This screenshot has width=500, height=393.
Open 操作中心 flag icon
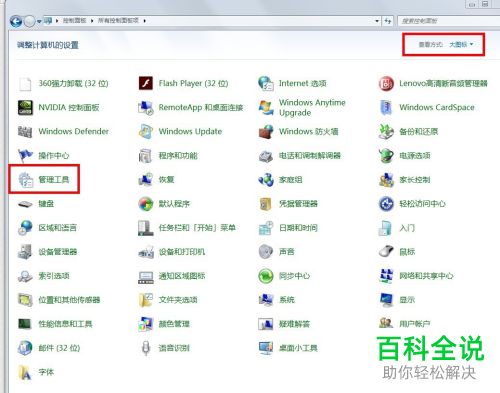point(25,155)
